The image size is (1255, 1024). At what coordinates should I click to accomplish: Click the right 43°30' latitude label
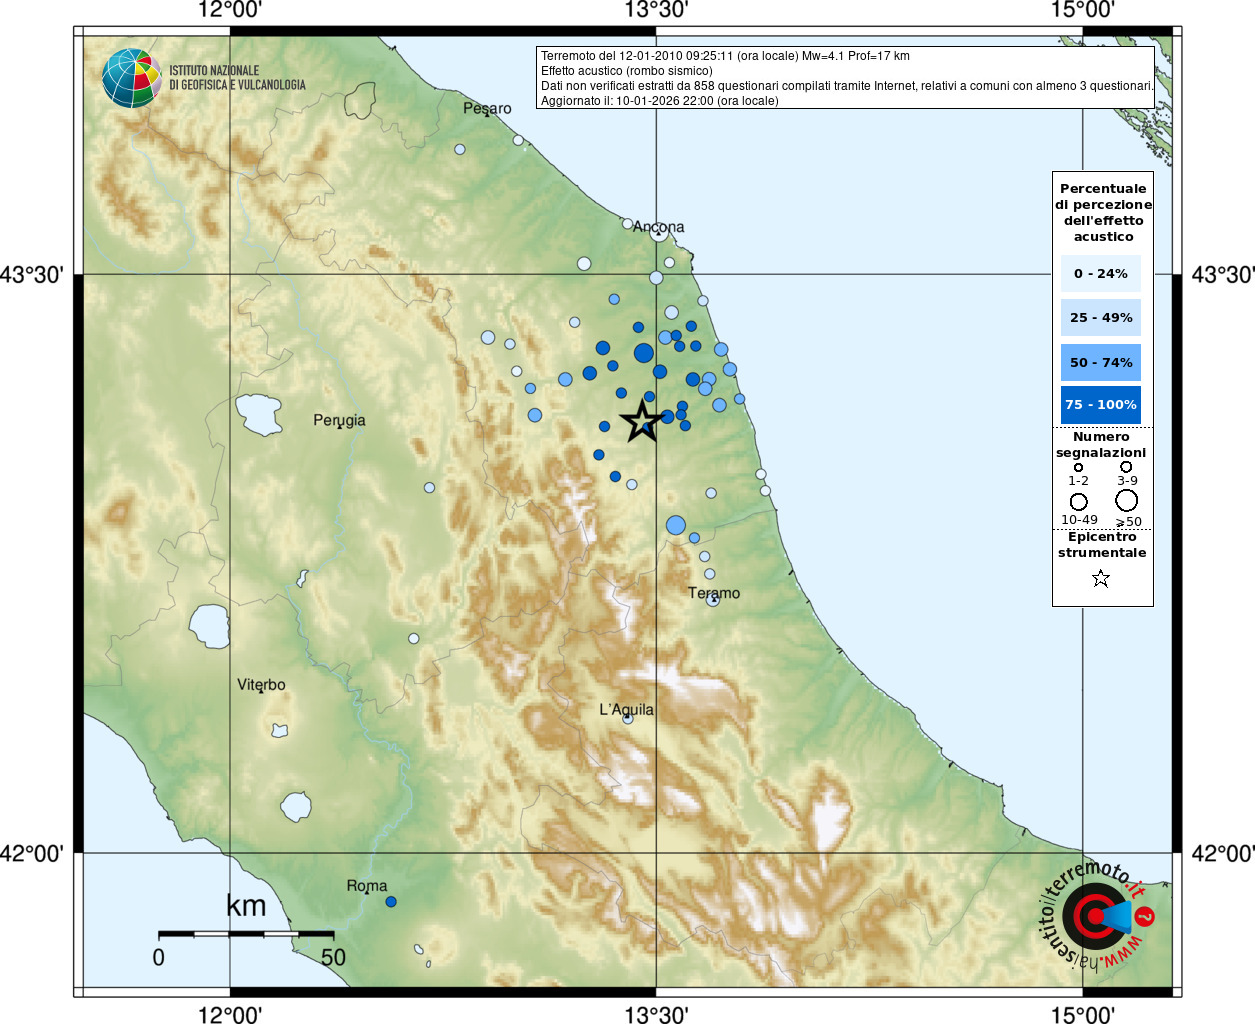coord(1223,274)
